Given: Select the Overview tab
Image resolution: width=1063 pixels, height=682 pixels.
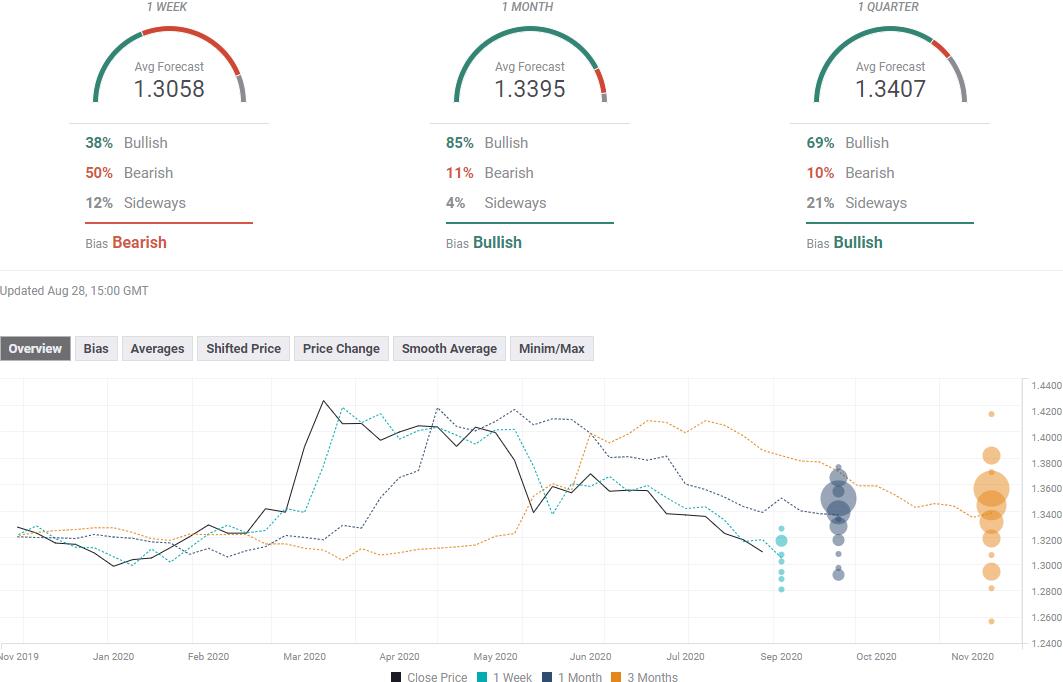Looking at the screenshot, I should point(35,348).
